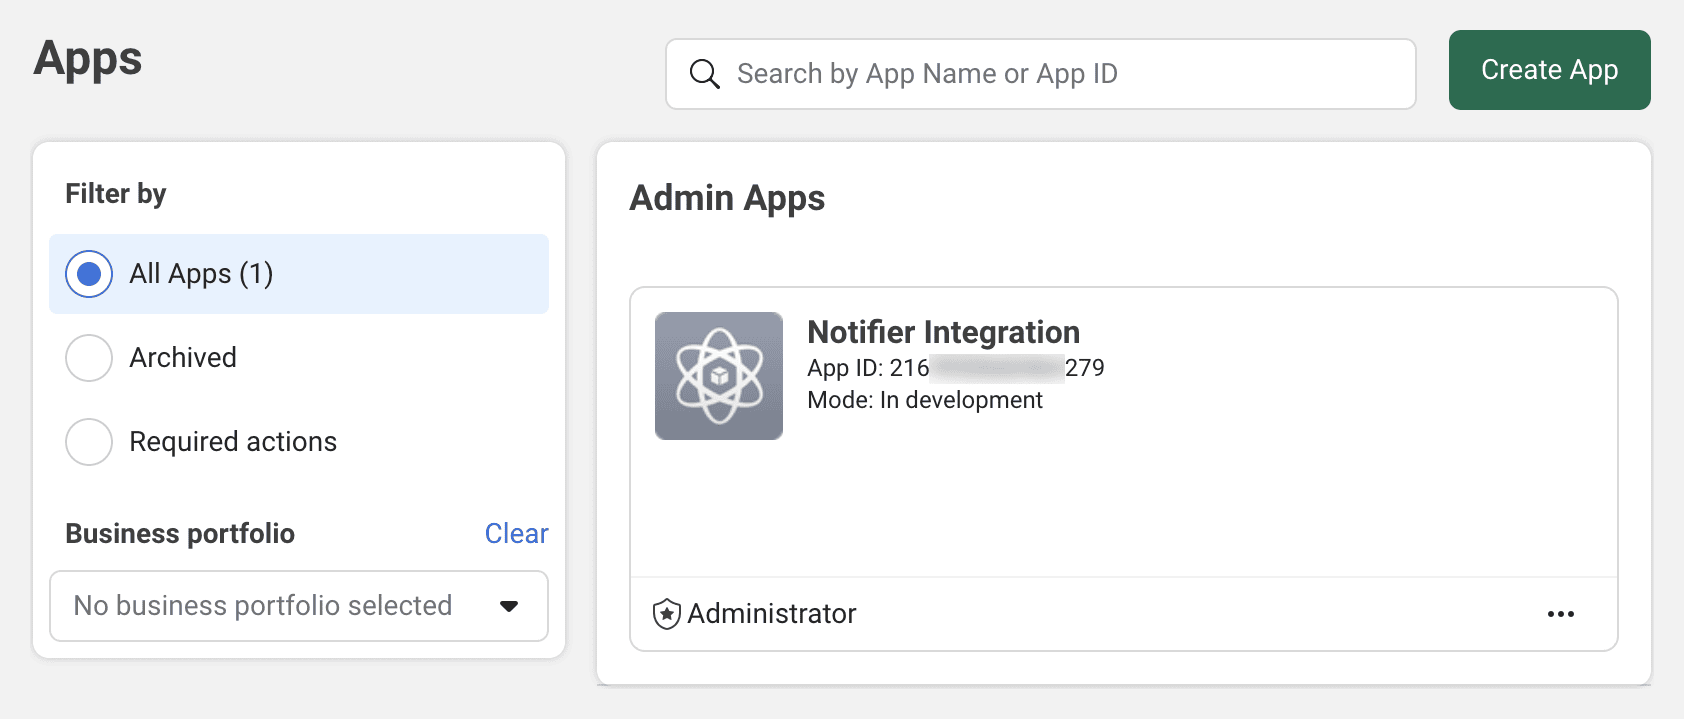
Task: Click the Administrator role label
Action: point(772,614)
